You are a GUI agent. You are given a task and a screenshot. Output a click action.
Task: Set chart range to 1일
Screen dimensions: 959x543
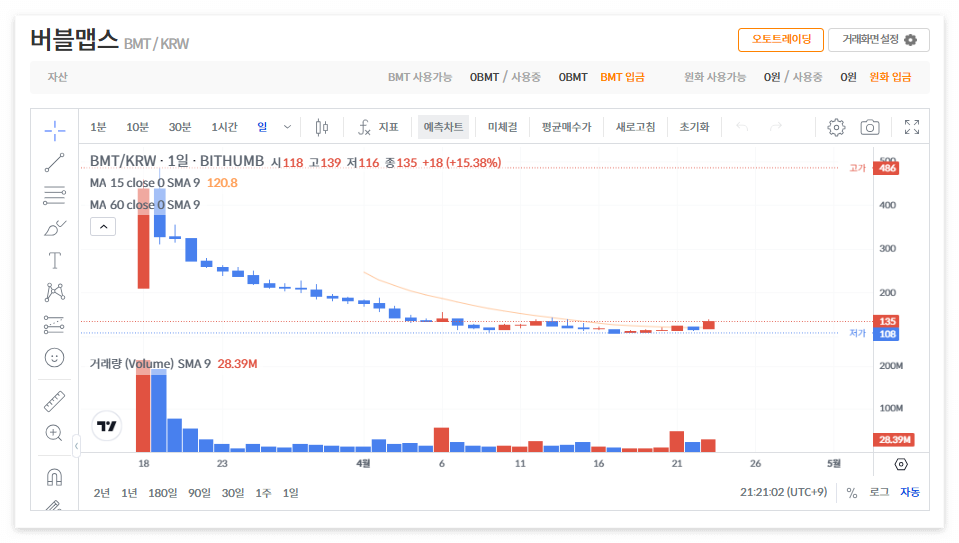point(291,493)
